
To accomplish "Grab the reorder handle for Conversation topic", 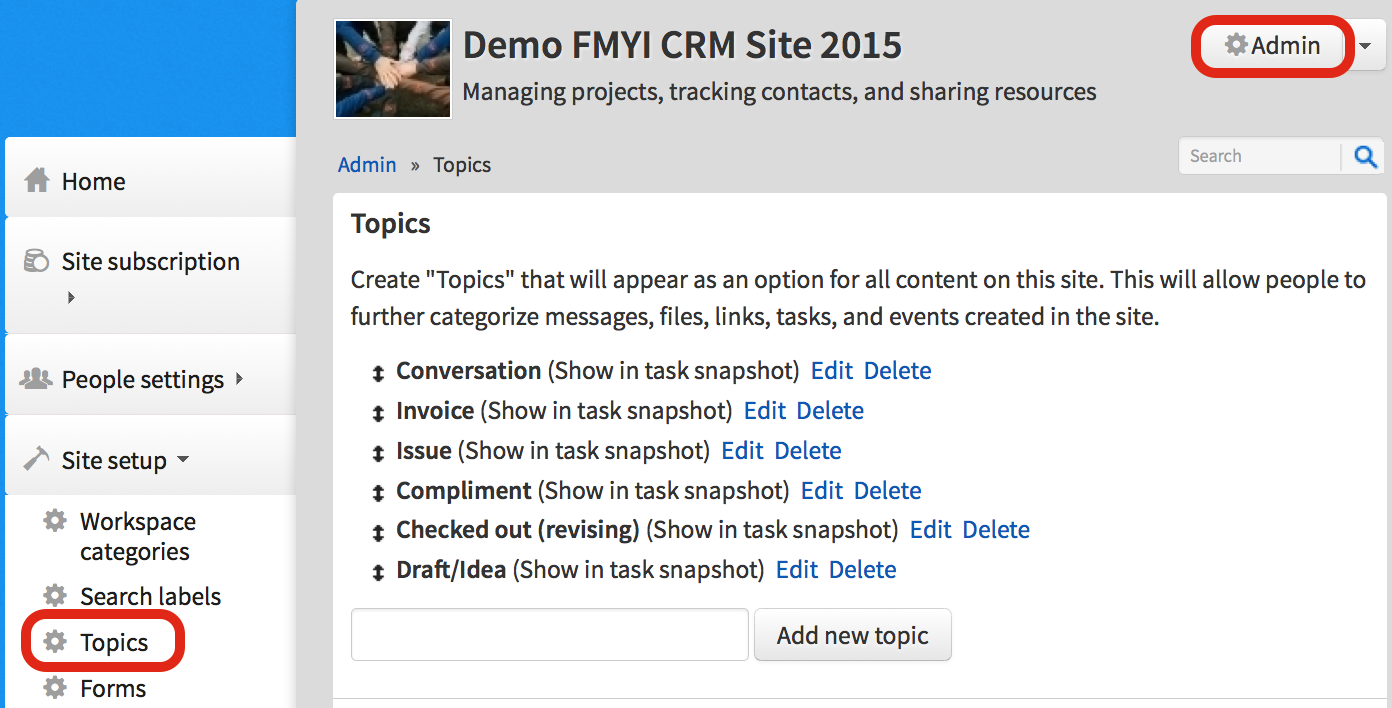I will point(378,373).
